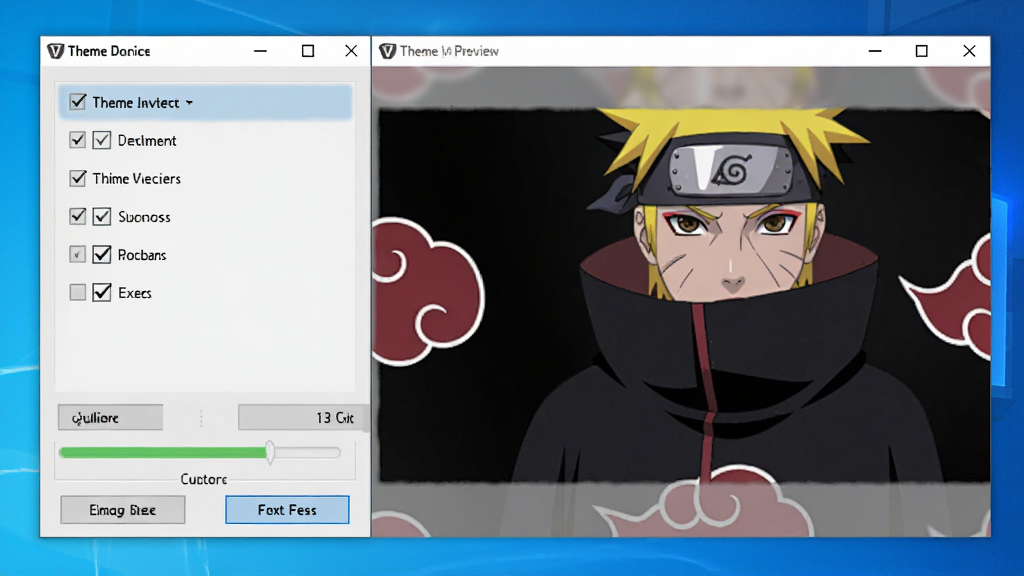Viewport: 1024px width, 576px height.
Task: Select the Rocbans label text
Action: coord(142,255)
